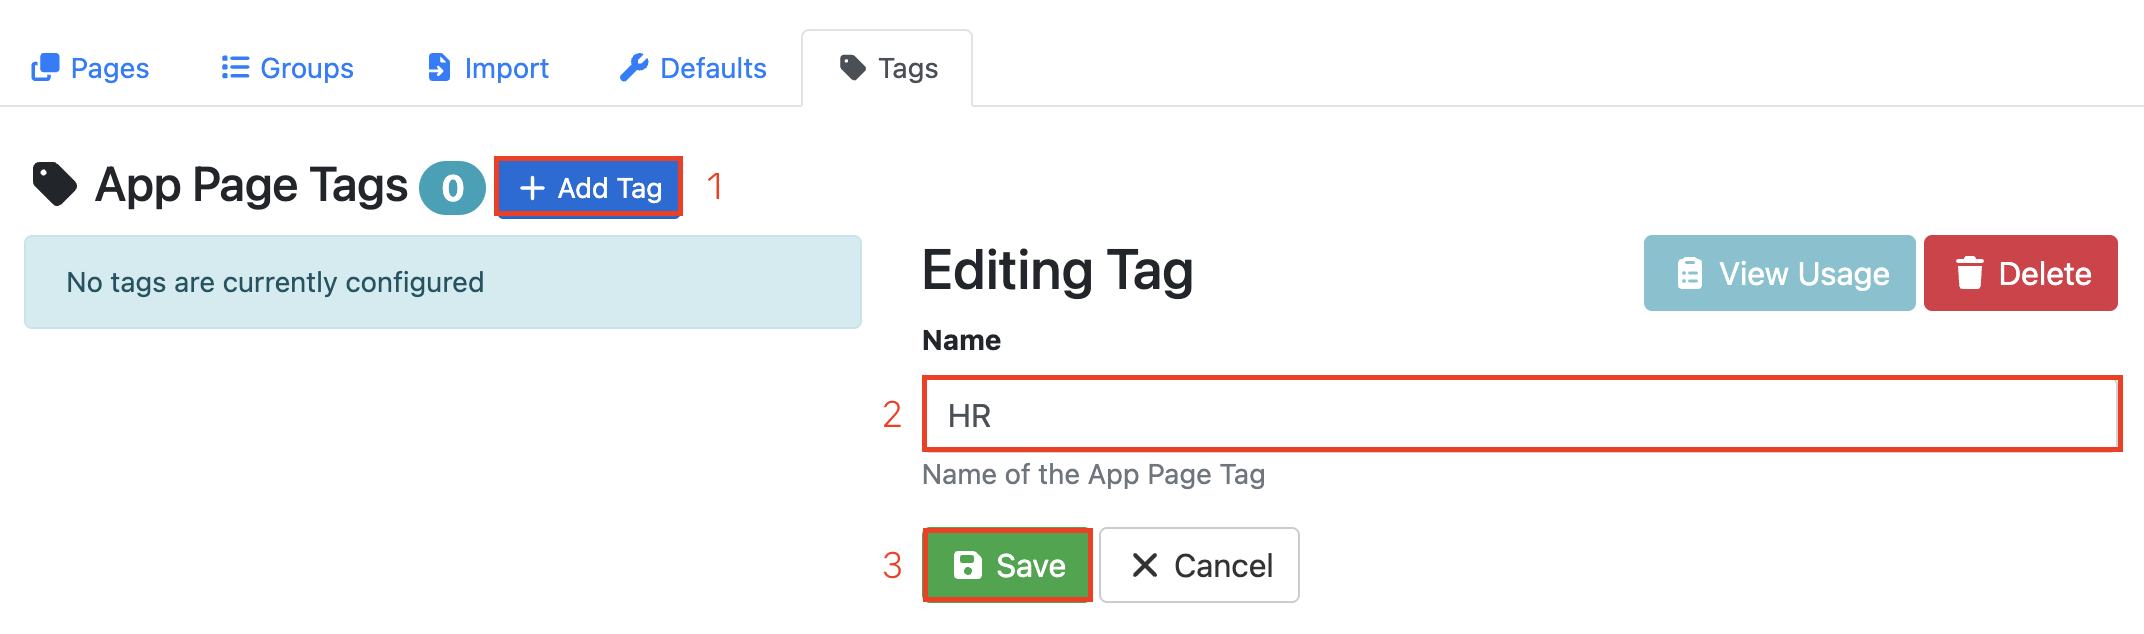The width and height of the screenshot is (2144, 634).
Task: Delete the tag being edited
Action: point(2020,273)
